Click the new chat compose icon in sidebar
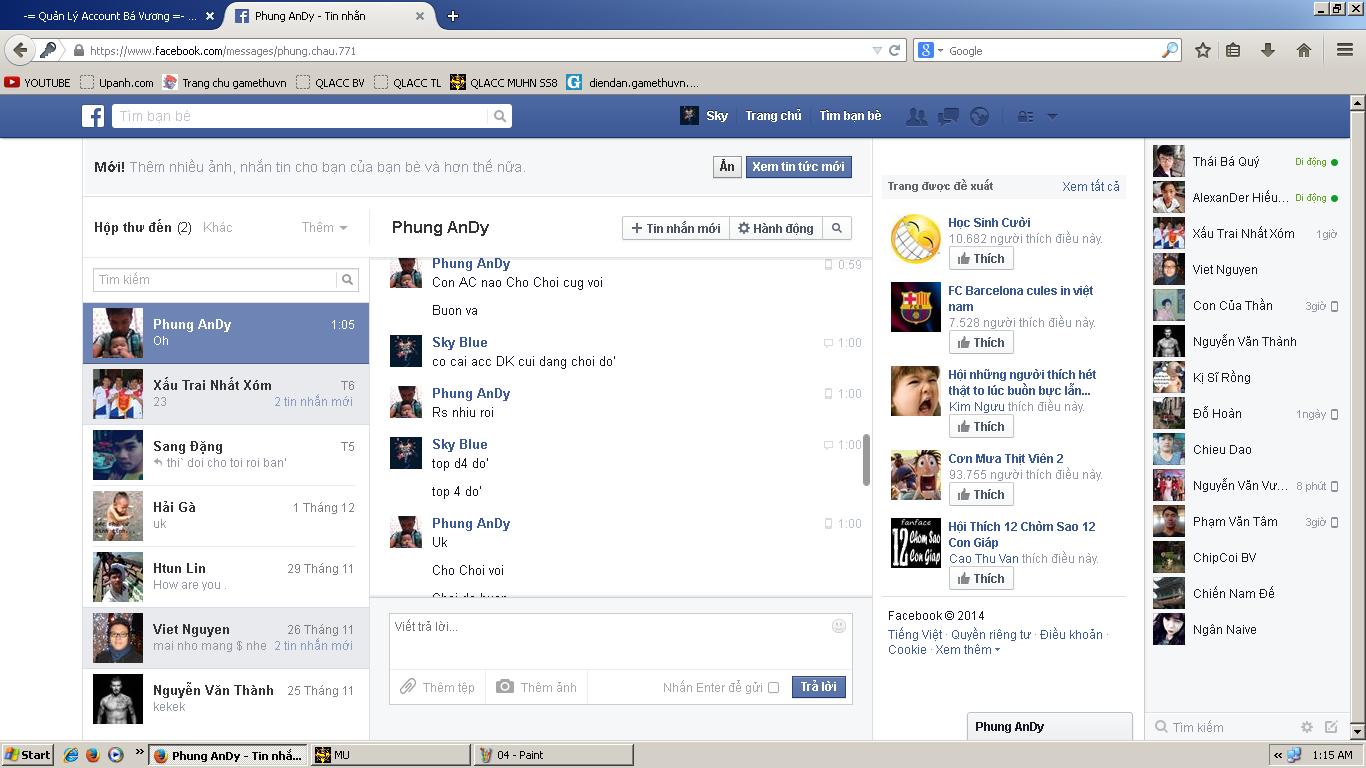The image size is (1366, 768). [1331, 727]
